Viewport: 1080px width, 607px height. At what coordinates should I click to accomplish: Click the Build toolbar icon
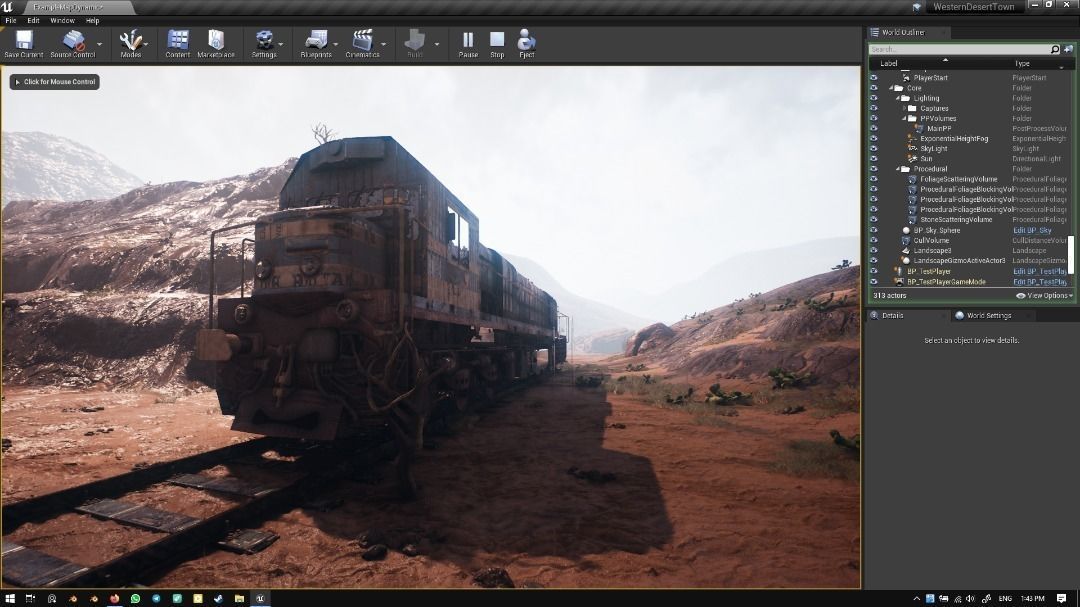[x=415, y=43]
